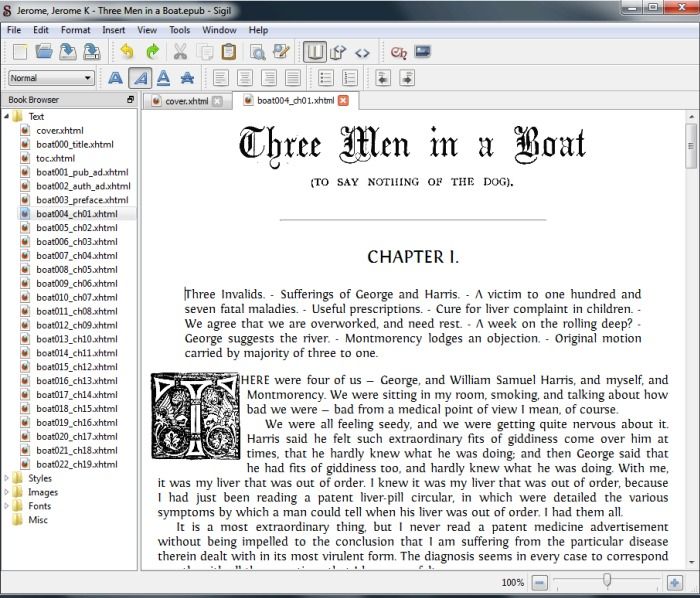This screenshot has width=700, height=598.
Task: Expand the Styles folder
Action: point(6,478)
